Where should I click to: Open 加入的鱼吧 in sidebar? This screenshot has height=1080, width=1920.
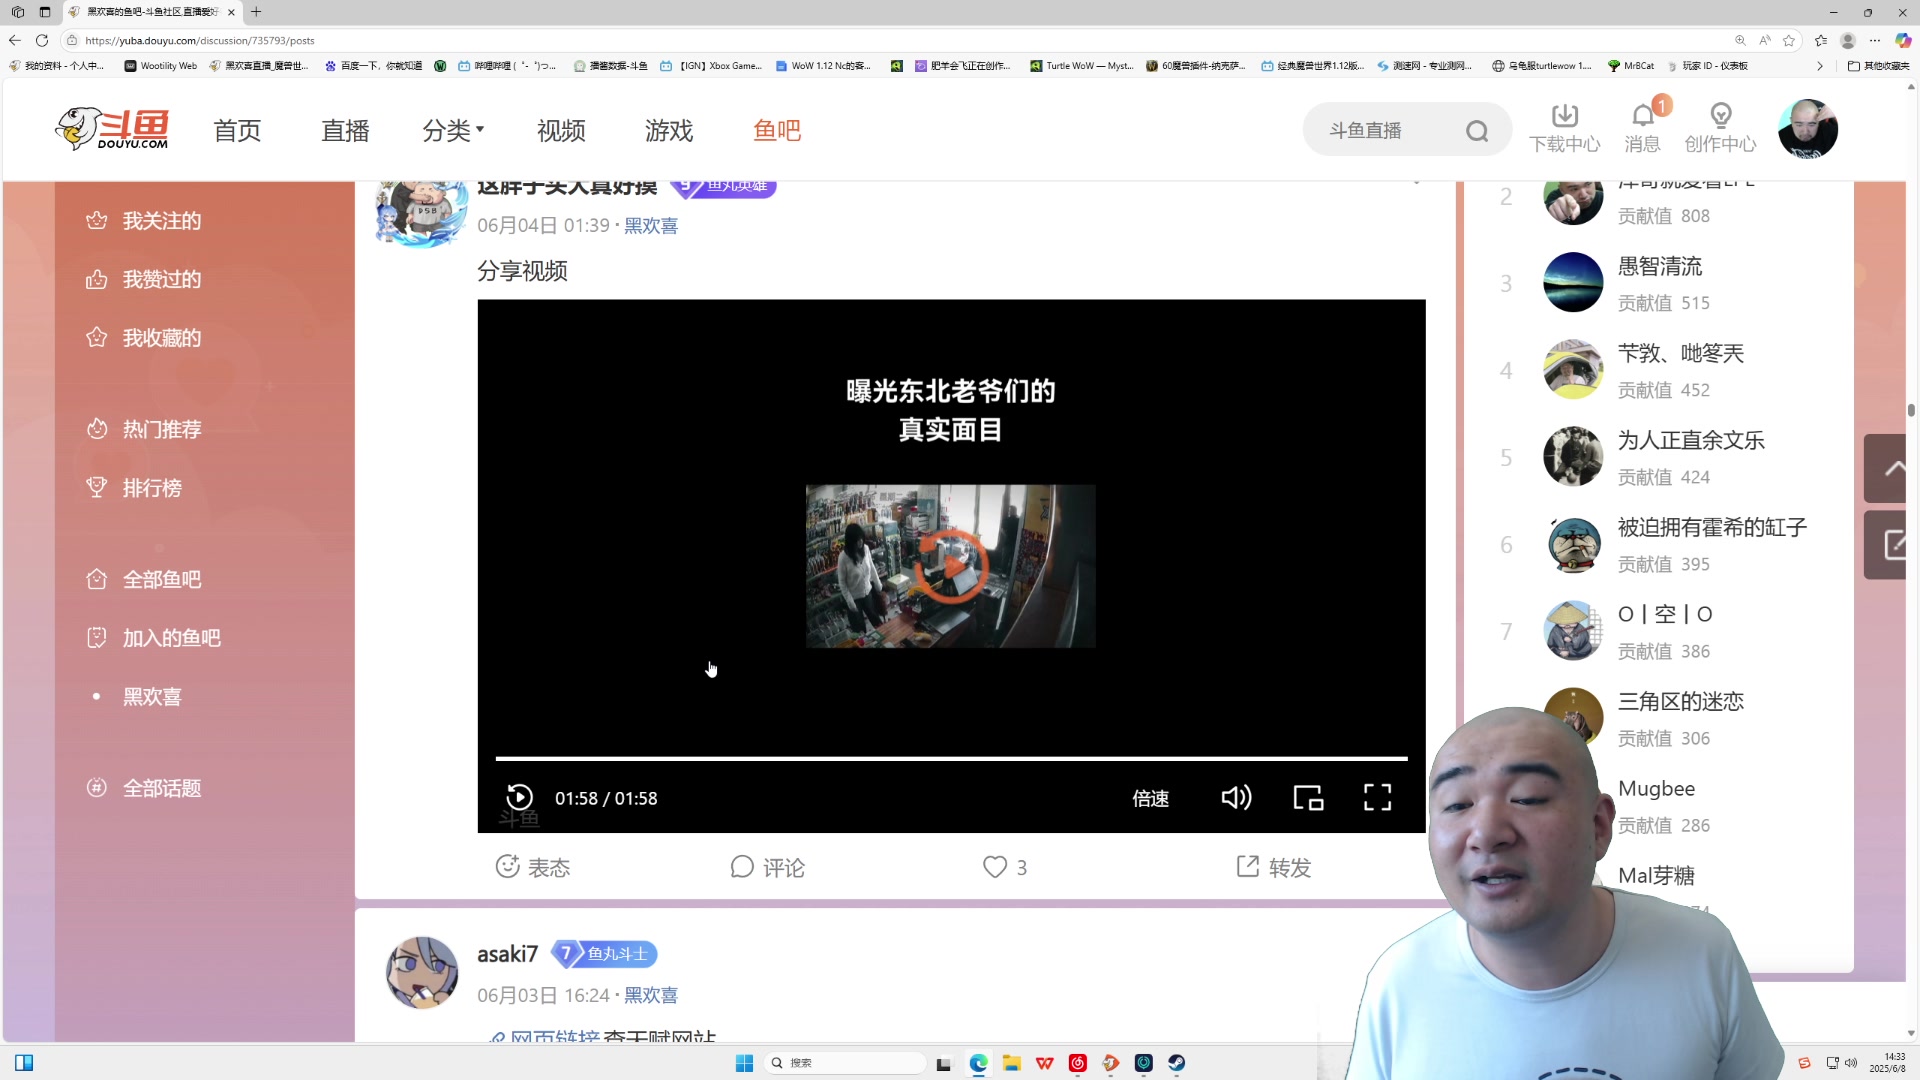point(153,638)
